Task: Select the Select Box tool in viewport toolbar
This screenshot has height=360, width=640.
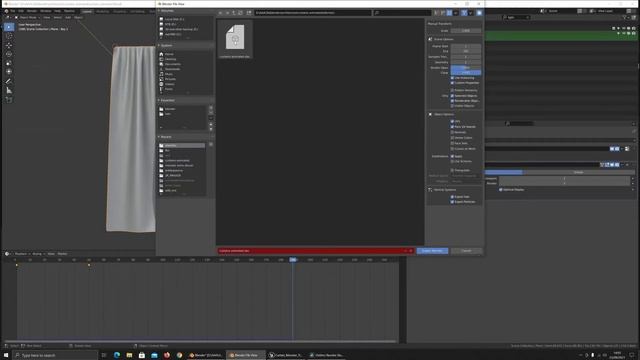Action: (9, 27)
